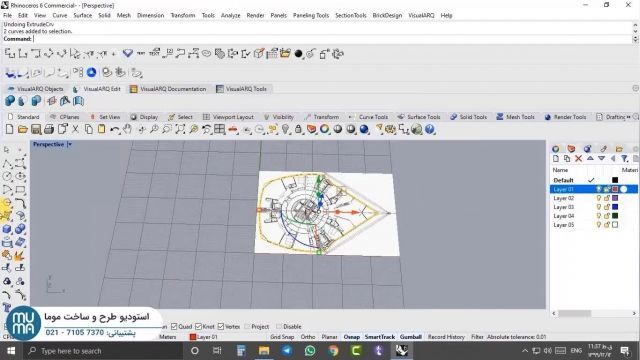The width and height of the screenshot is (640, 360).
Task: Open the Perspective viewport dropdown arrow
Action: pos(70,144)
